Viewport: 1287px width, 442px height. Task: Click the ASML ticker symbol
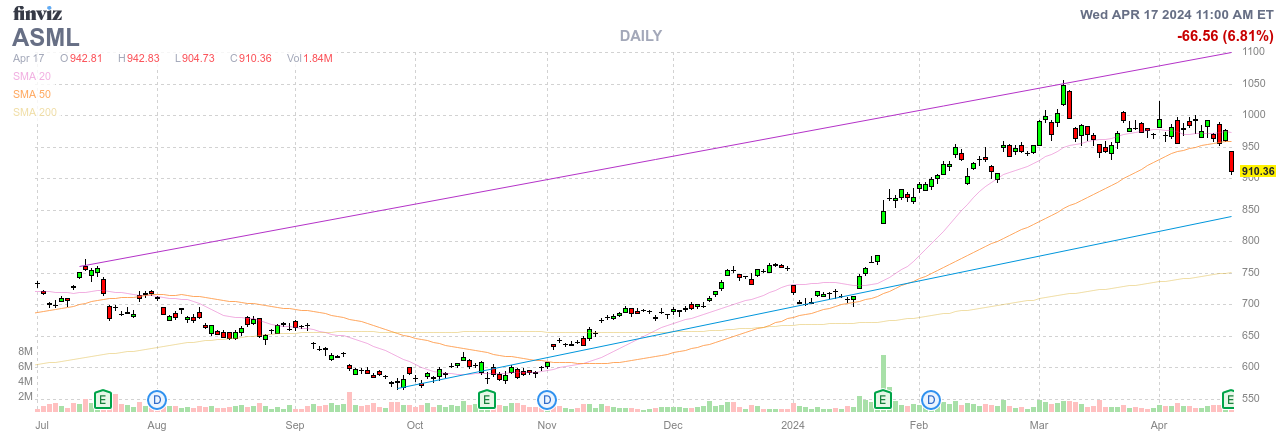pyautogui.click(x=46, y=37)
